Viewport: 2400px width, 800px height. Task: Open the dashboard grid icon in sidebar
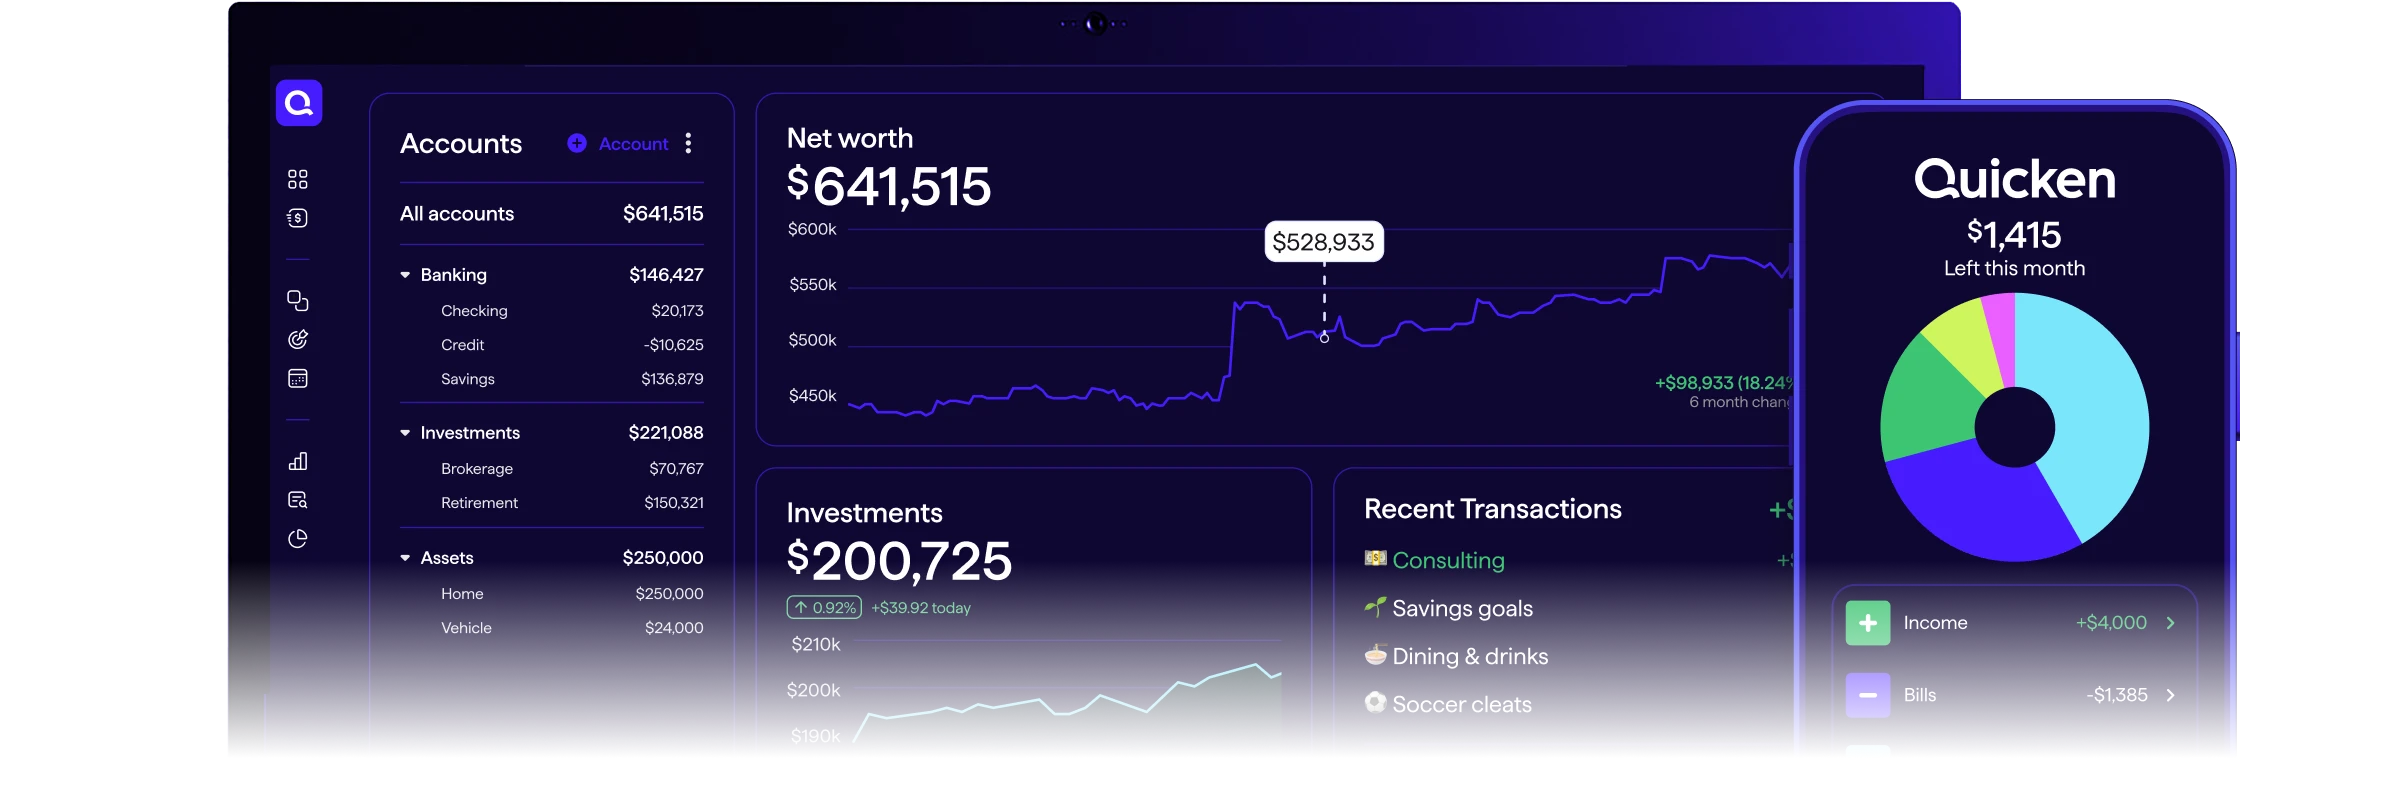(x=298, y=179)
